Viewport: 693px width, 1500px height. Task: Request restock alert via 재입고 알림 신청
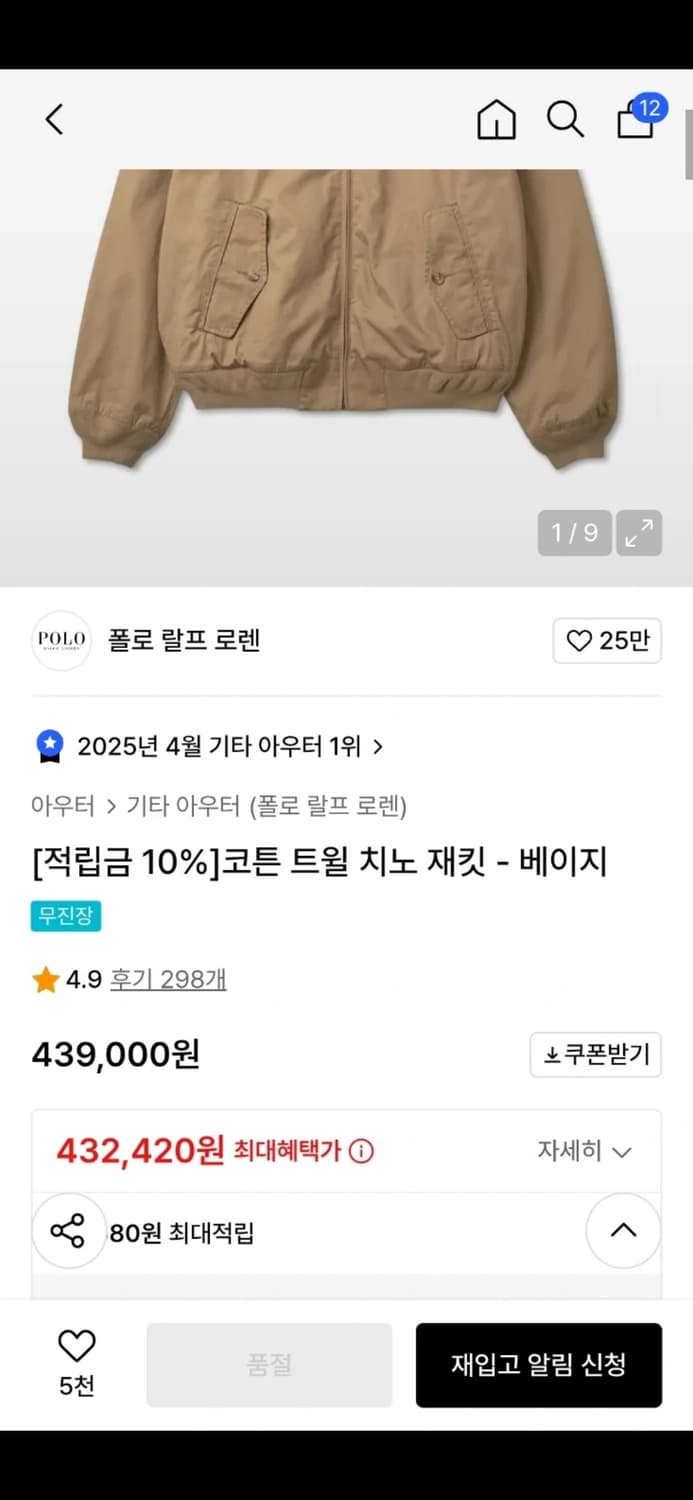(x=538, y=1364)
